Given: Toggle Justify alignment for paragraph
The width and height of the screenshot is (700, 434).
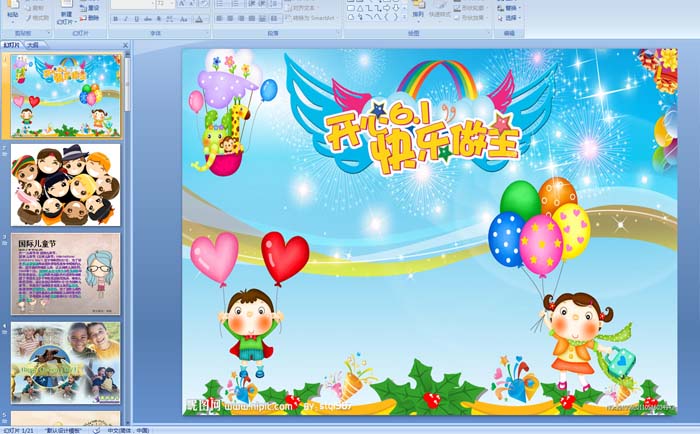Looking at the screenshot, I should click(x=252, y=18).
